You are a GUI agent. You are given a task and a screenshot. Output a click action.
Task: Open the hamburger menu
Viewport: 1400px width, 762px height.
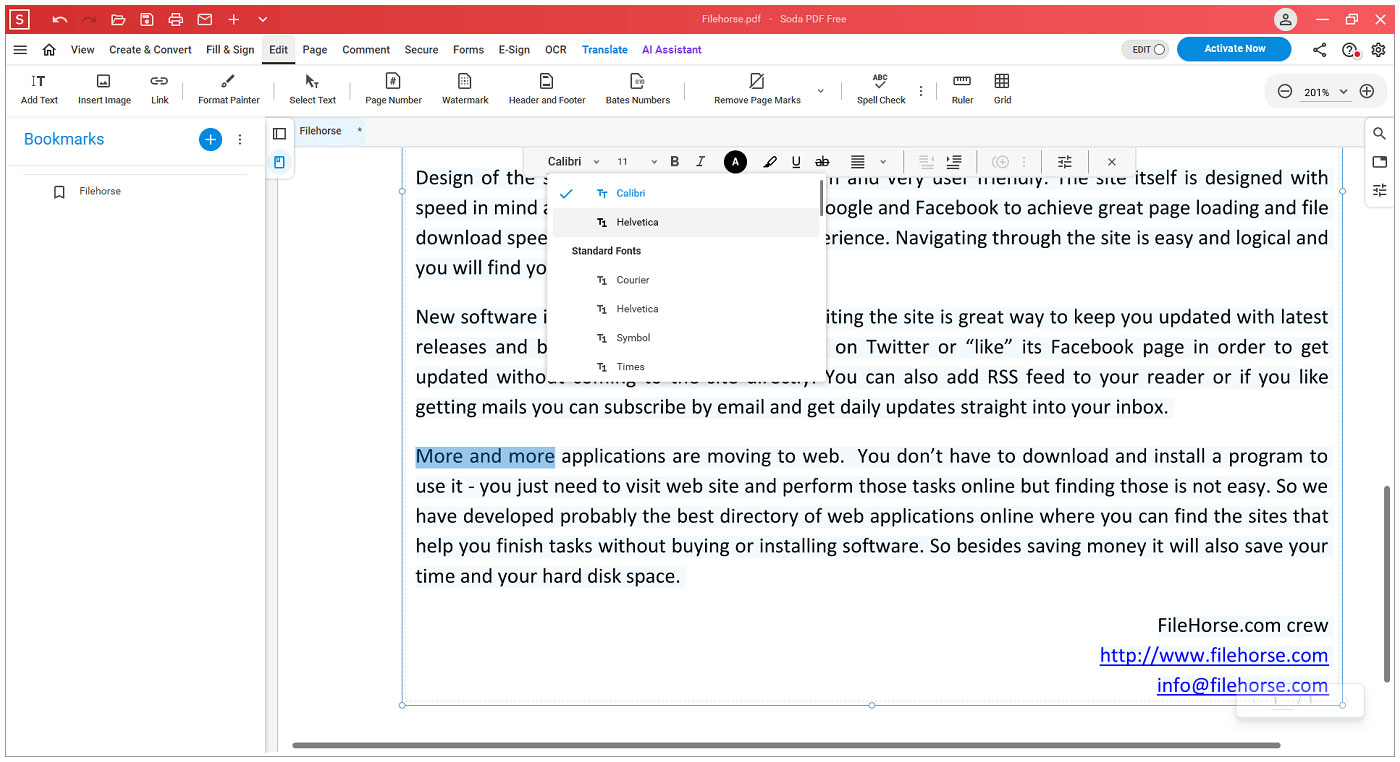(x=20, y=49)
